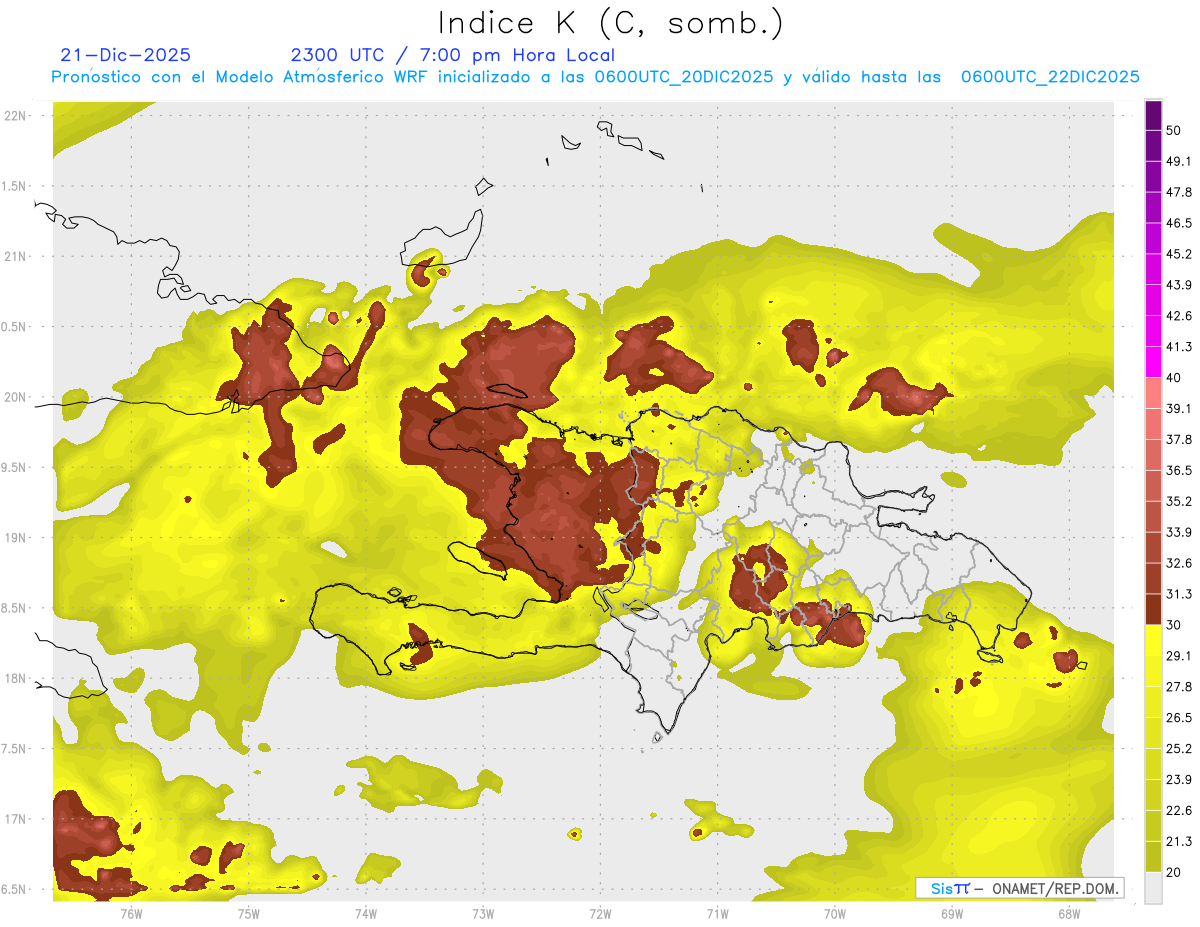
Task: Click the "42.6" colorbar value
Action: tap(1179, 316)
